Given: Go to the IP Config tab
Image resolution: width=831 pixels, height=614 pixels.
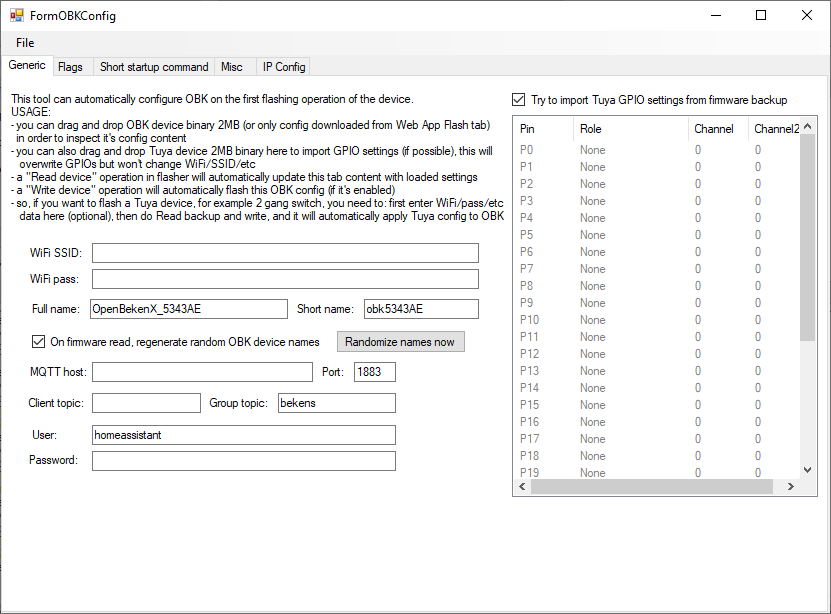Looking at the screenshot, I should [x=283, y=67].
